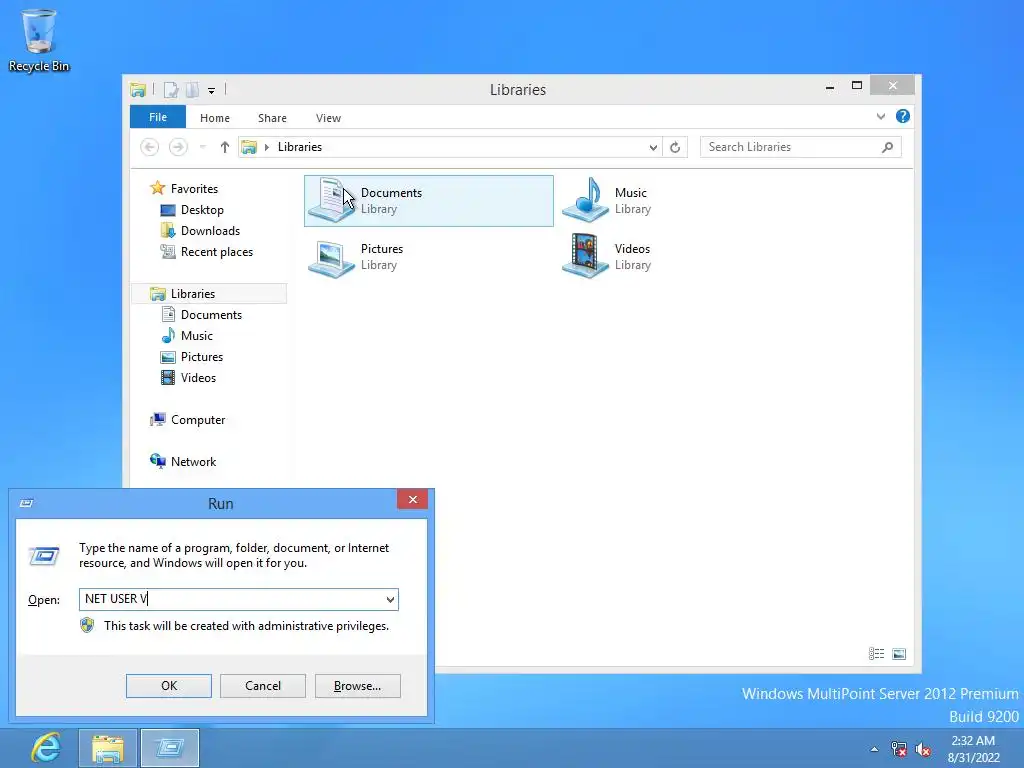Refresh the Libraries view
The height and width of the screenshot is (768, 1024).
pyautogui.click(x=675, y=148)
